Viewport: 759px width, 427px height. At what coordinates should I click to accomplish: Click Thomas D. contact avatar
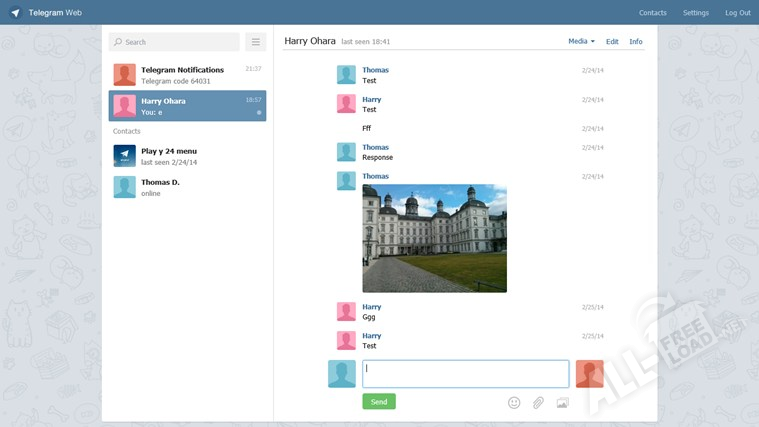click(124, 187)
